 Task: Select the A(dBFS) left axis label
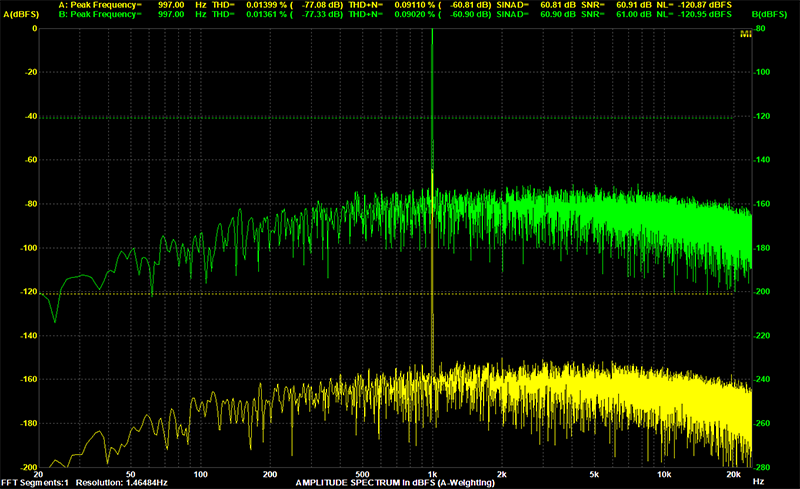click(x=21, y=14)
